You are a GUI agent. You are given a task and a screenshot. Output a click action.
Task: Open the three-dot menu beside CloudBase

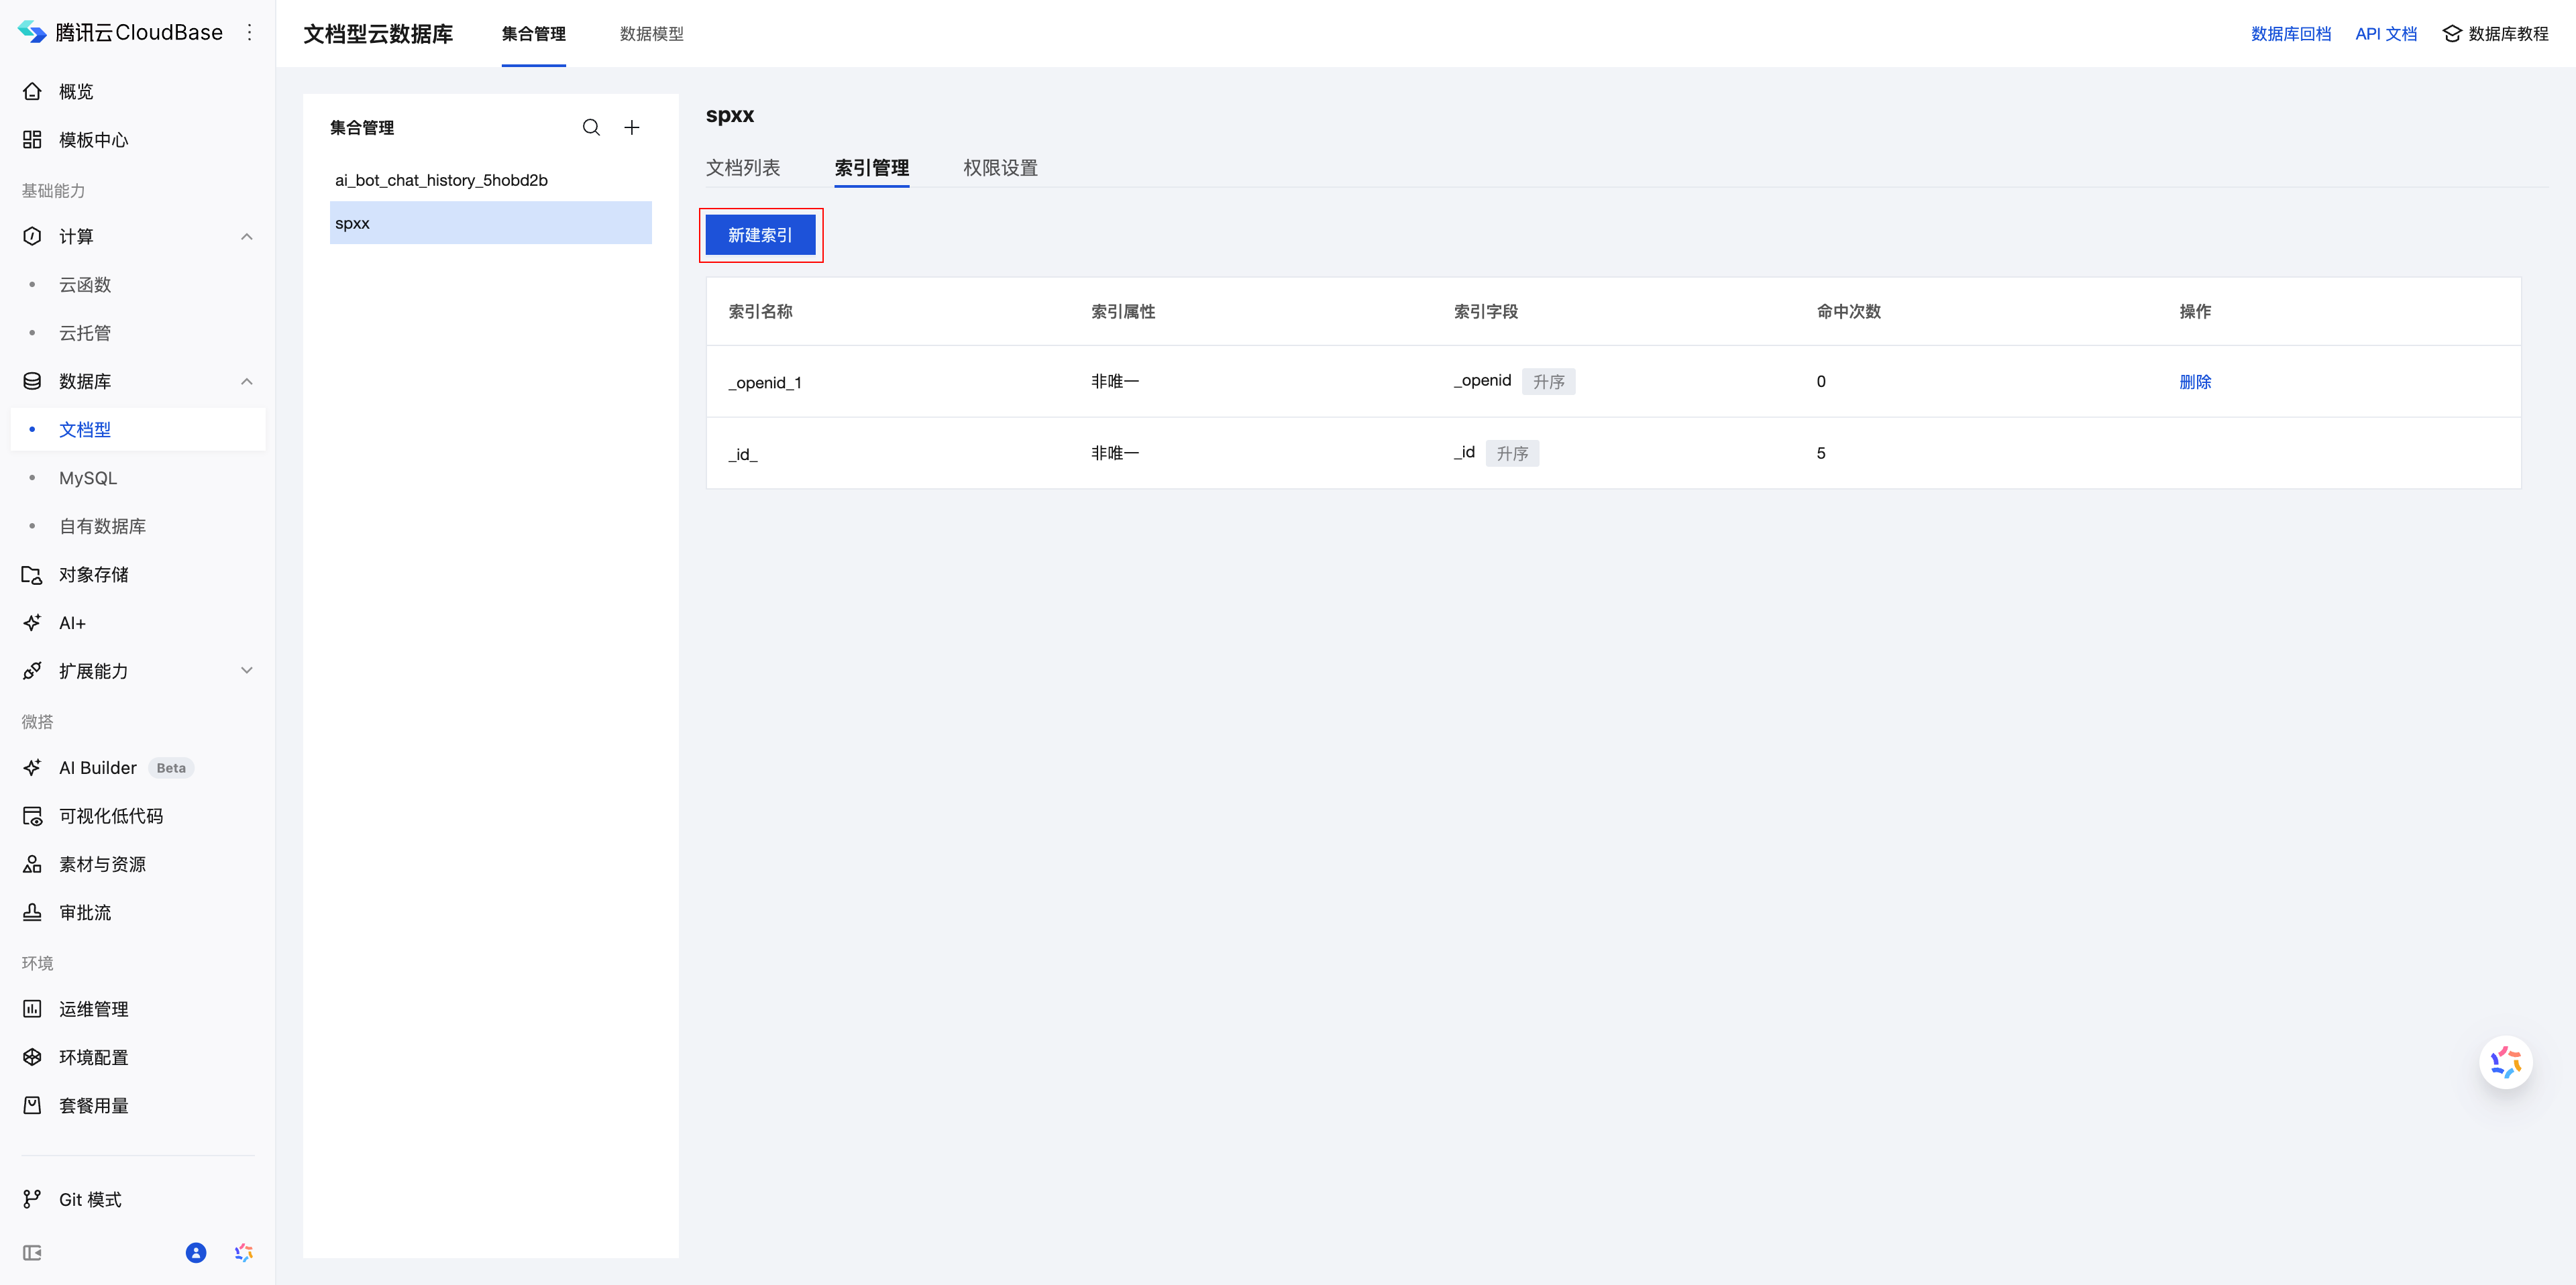(249, 32)
